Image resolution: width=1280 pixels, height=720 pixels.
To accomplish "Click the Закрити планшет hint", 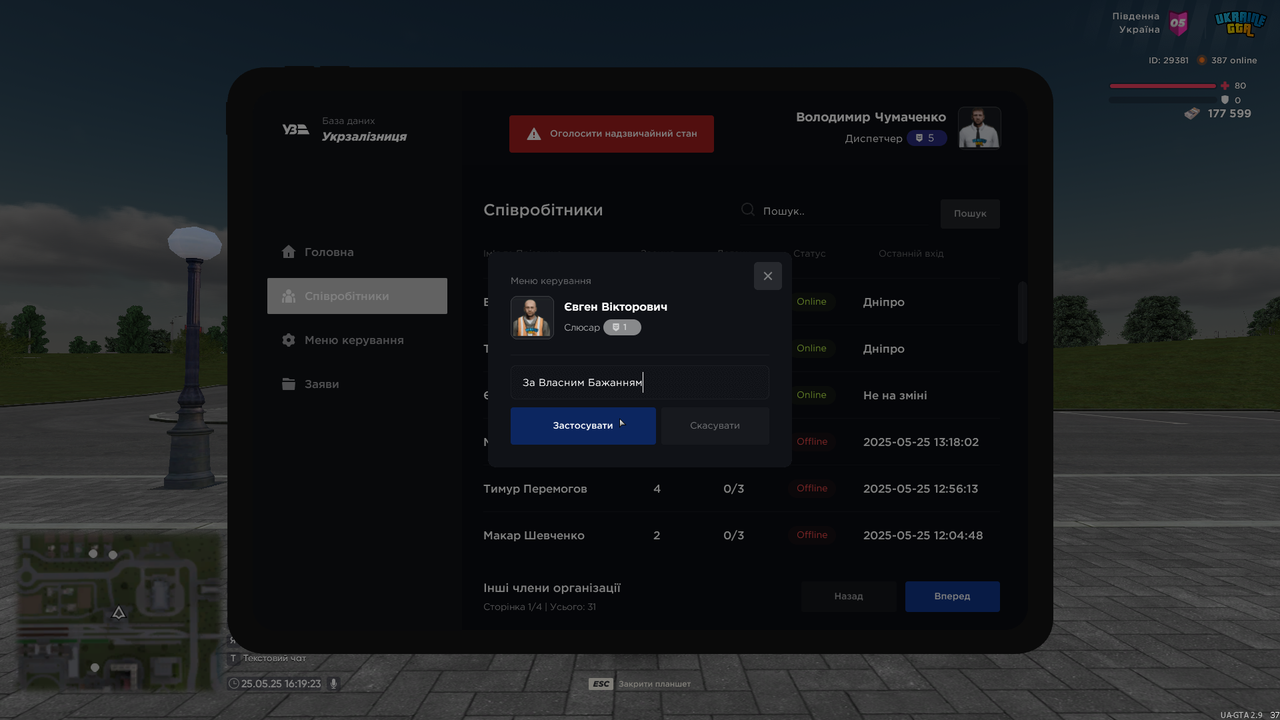I will 654,684.
